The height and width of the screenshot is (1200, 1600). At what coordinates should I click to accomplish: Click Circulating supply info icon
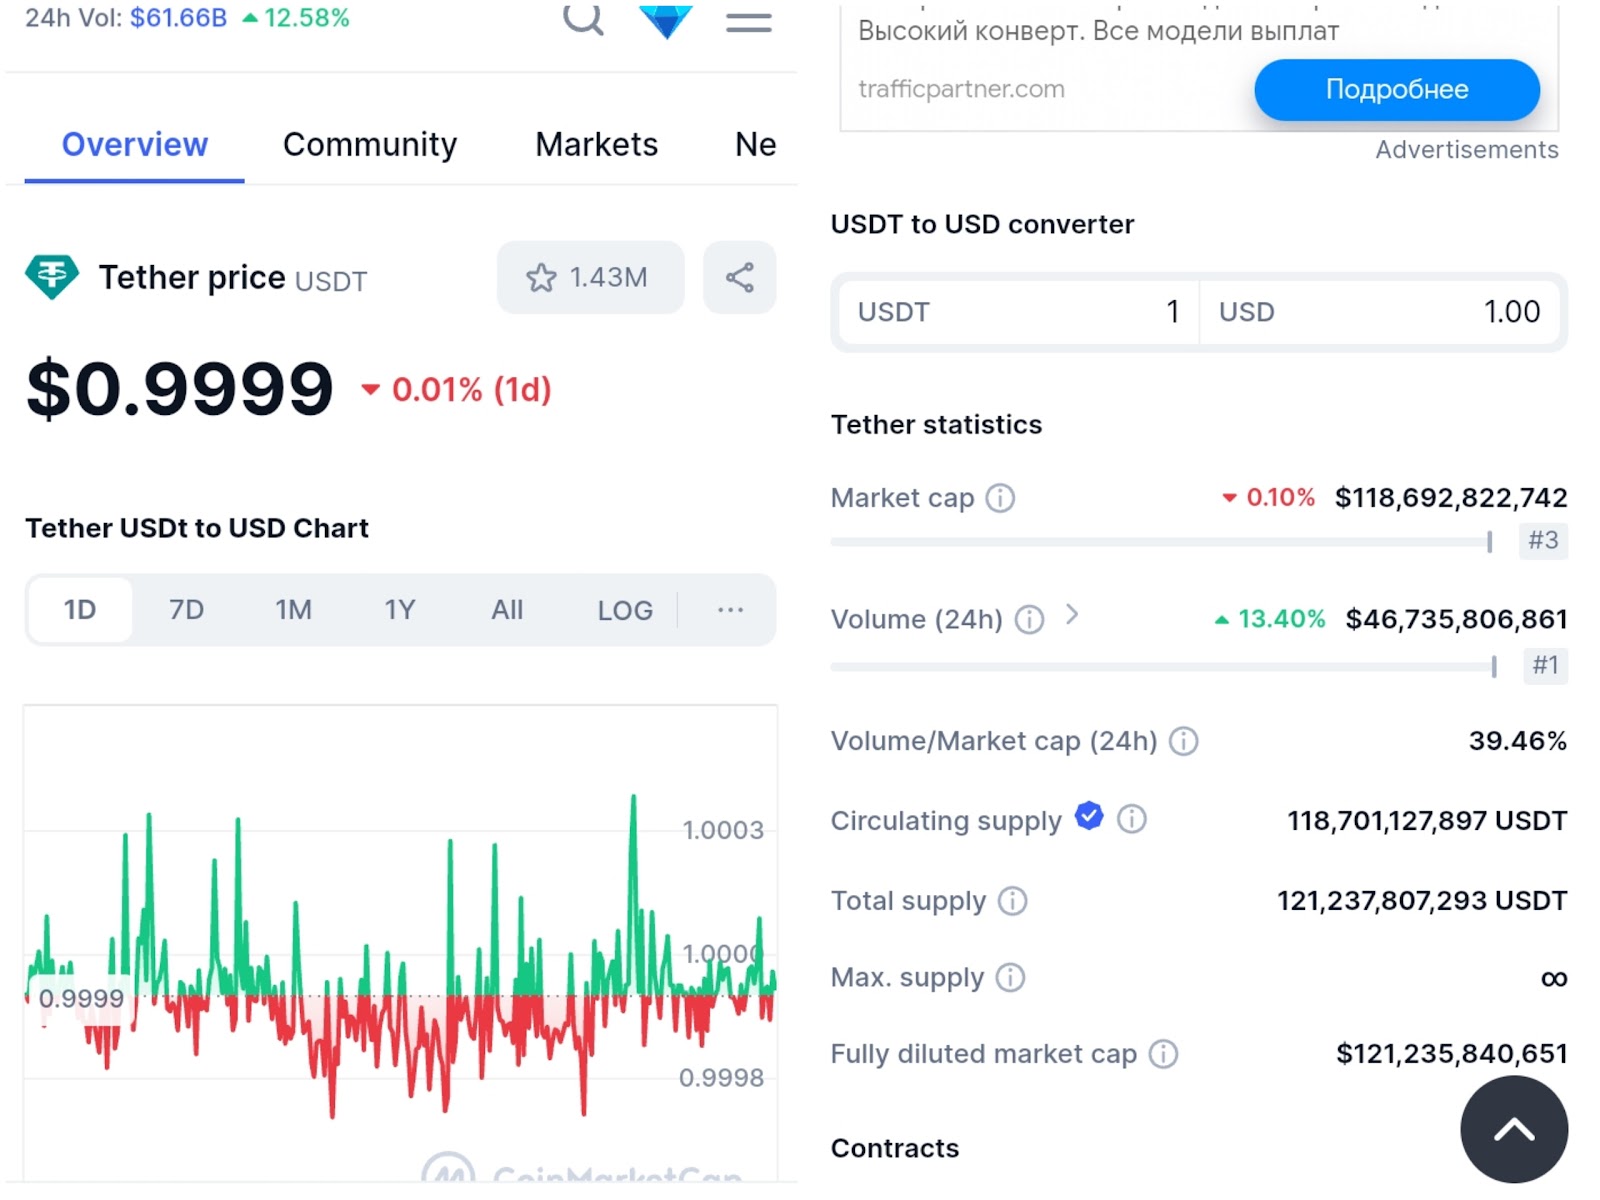pyautogui.click(x=1131, y=820)
